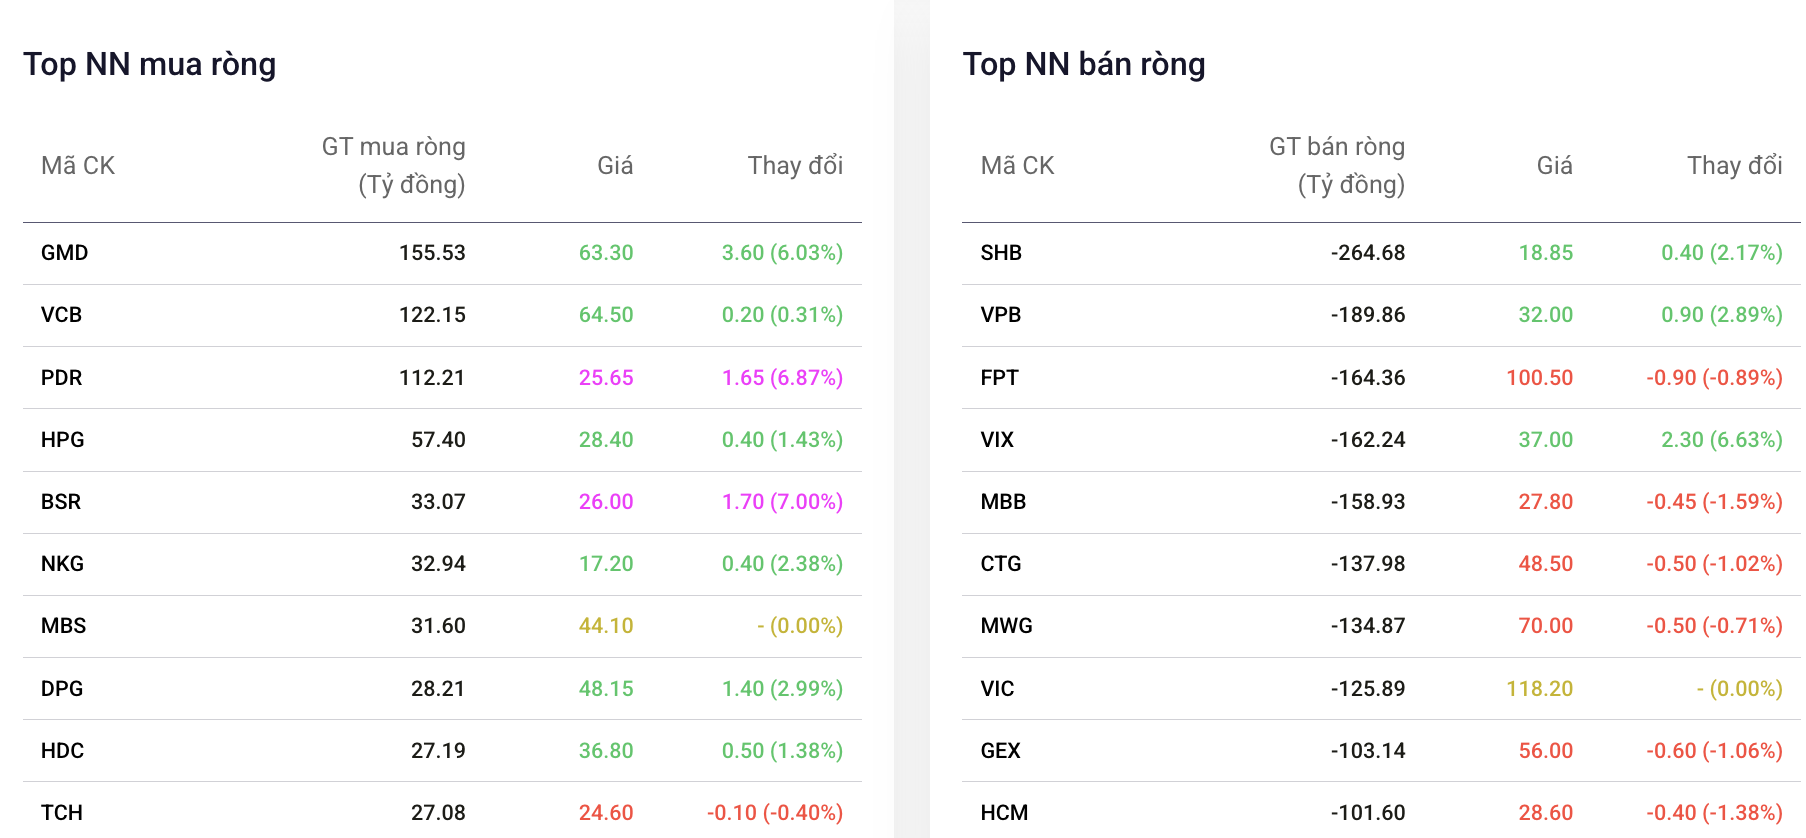The height and width of the screenshot is (838, 1806).
Task: Click the TCH stock code
Action: click(x=62, y=813)
